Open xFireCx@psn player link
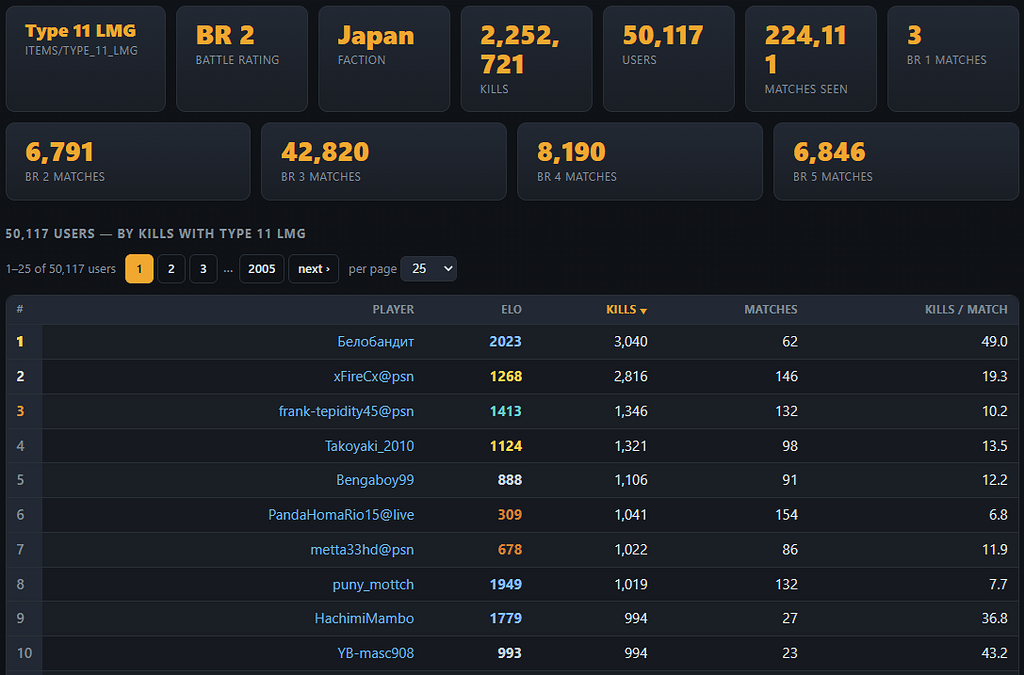The image size is (1024, 675). pos(374,376)
